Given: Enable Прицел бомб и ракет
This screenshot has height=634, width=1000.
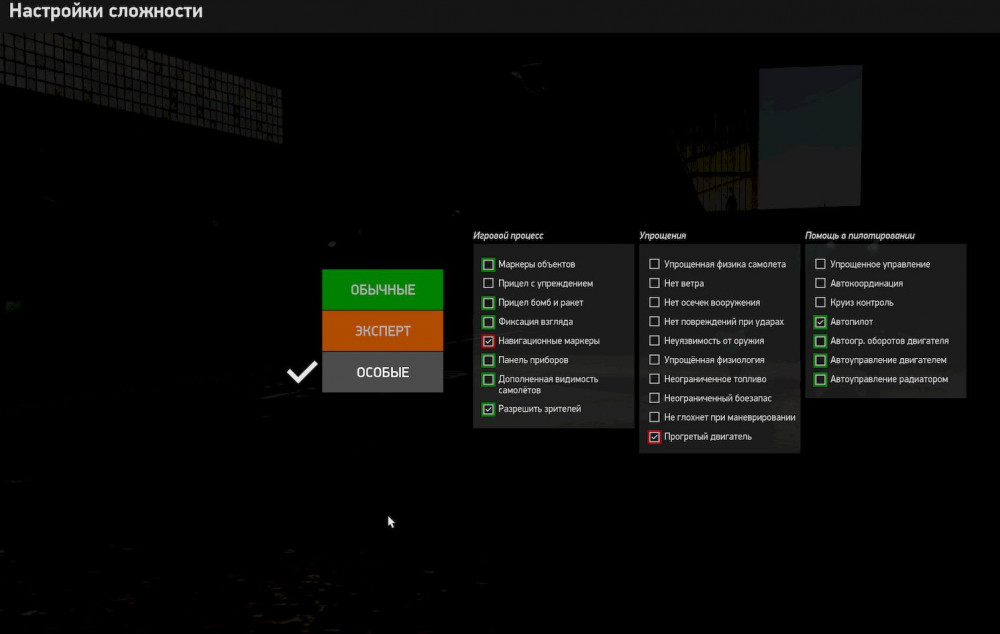Looking at the screenshot, I should [488, 302].
